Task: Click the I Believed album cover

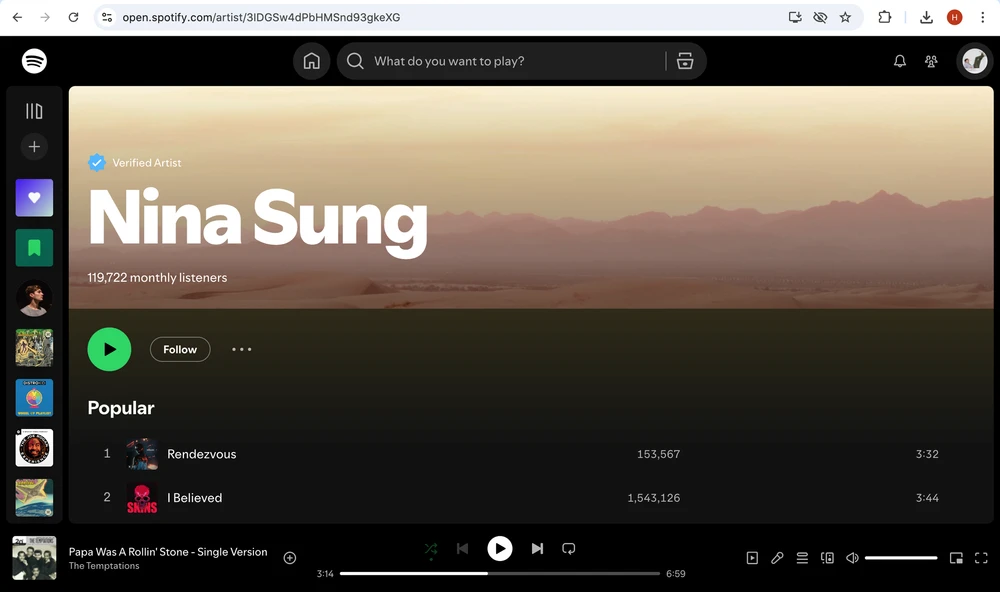Action: click(x=142, y=498)
